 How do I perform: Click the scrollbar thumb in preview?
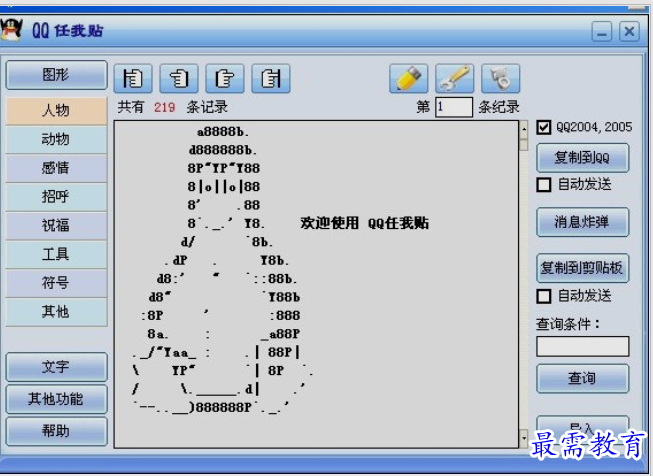(523, 145)
